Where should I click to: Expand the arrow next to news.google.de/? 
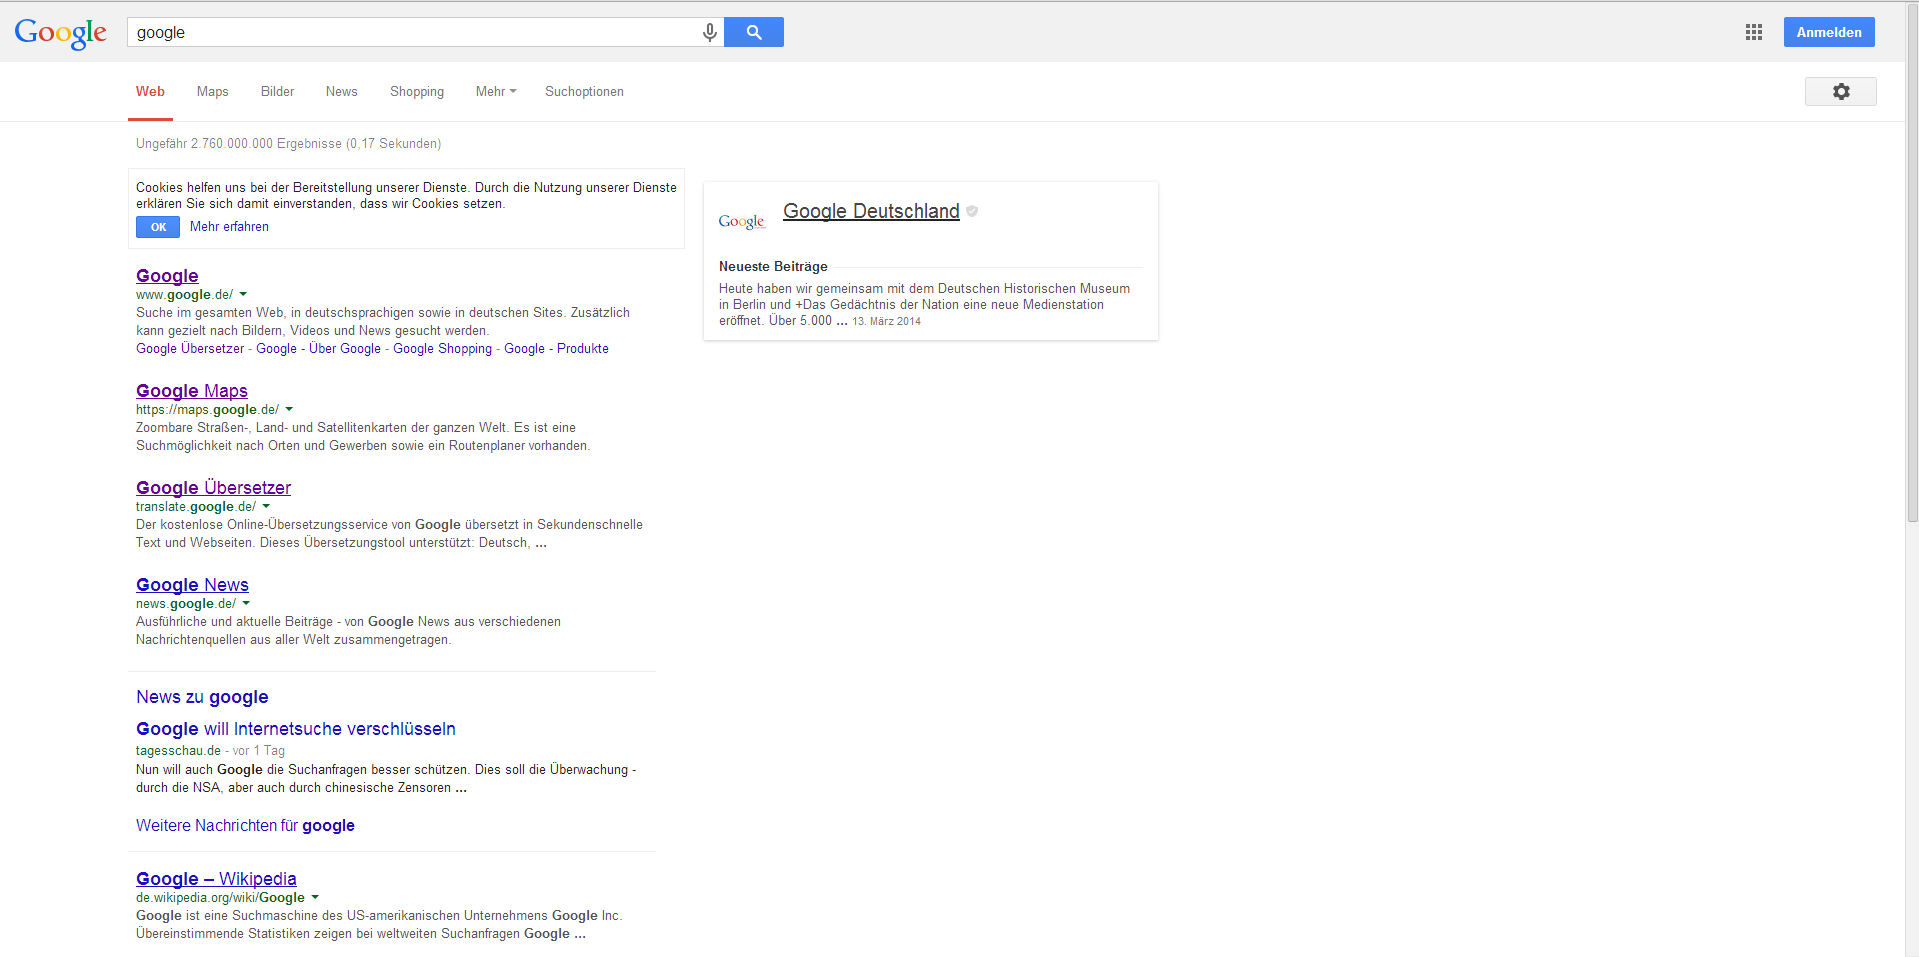pos(246,604)
